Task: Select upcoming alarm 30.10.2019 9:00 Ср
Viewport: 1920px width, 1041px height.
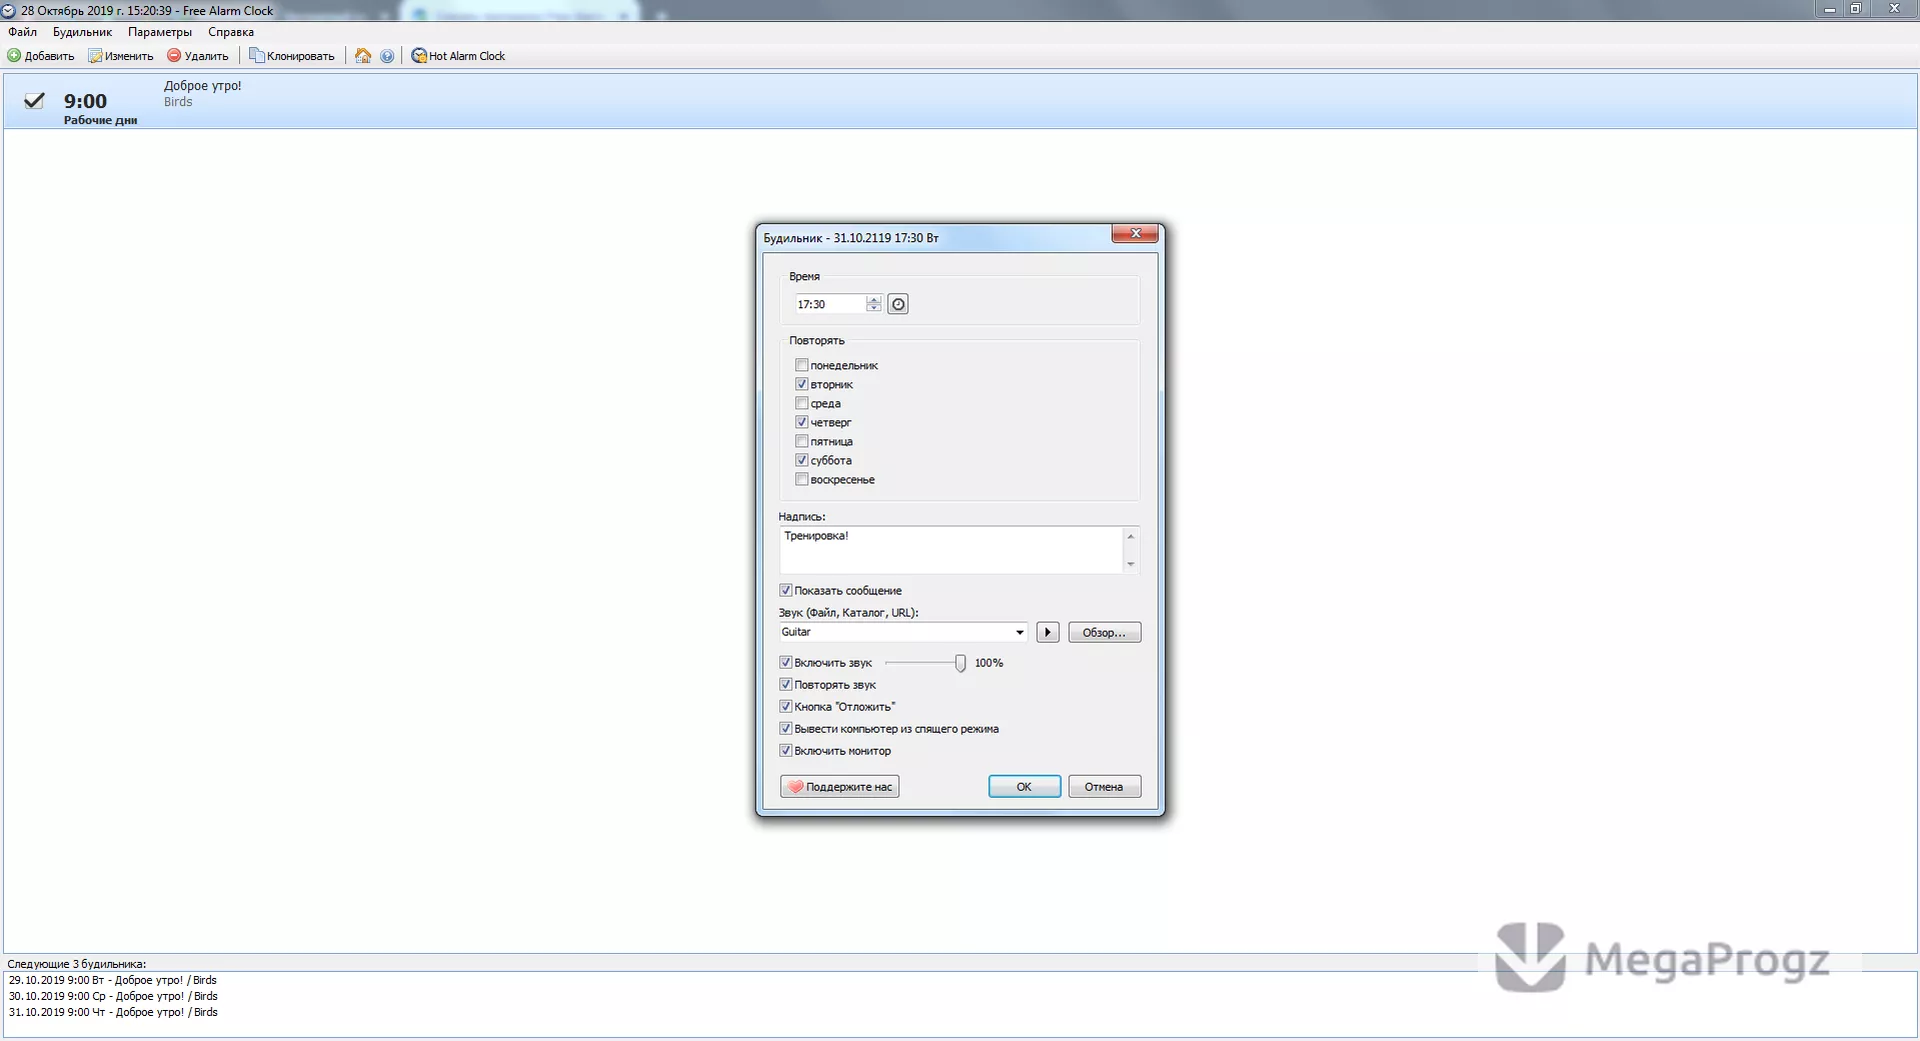Action: tap(113, 996)
